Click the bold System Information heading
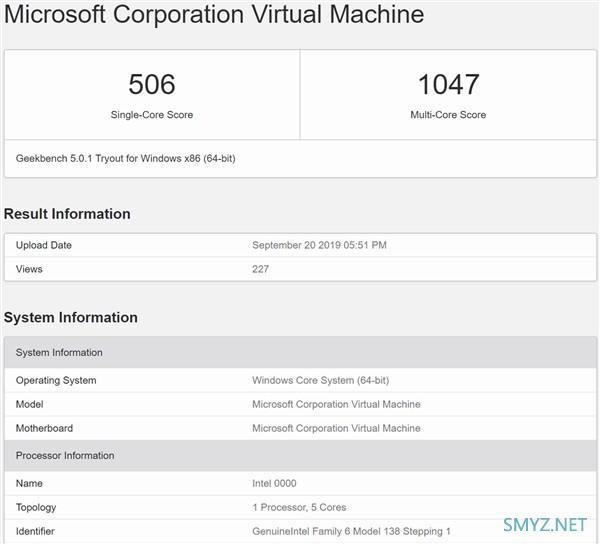 (71, 318)
